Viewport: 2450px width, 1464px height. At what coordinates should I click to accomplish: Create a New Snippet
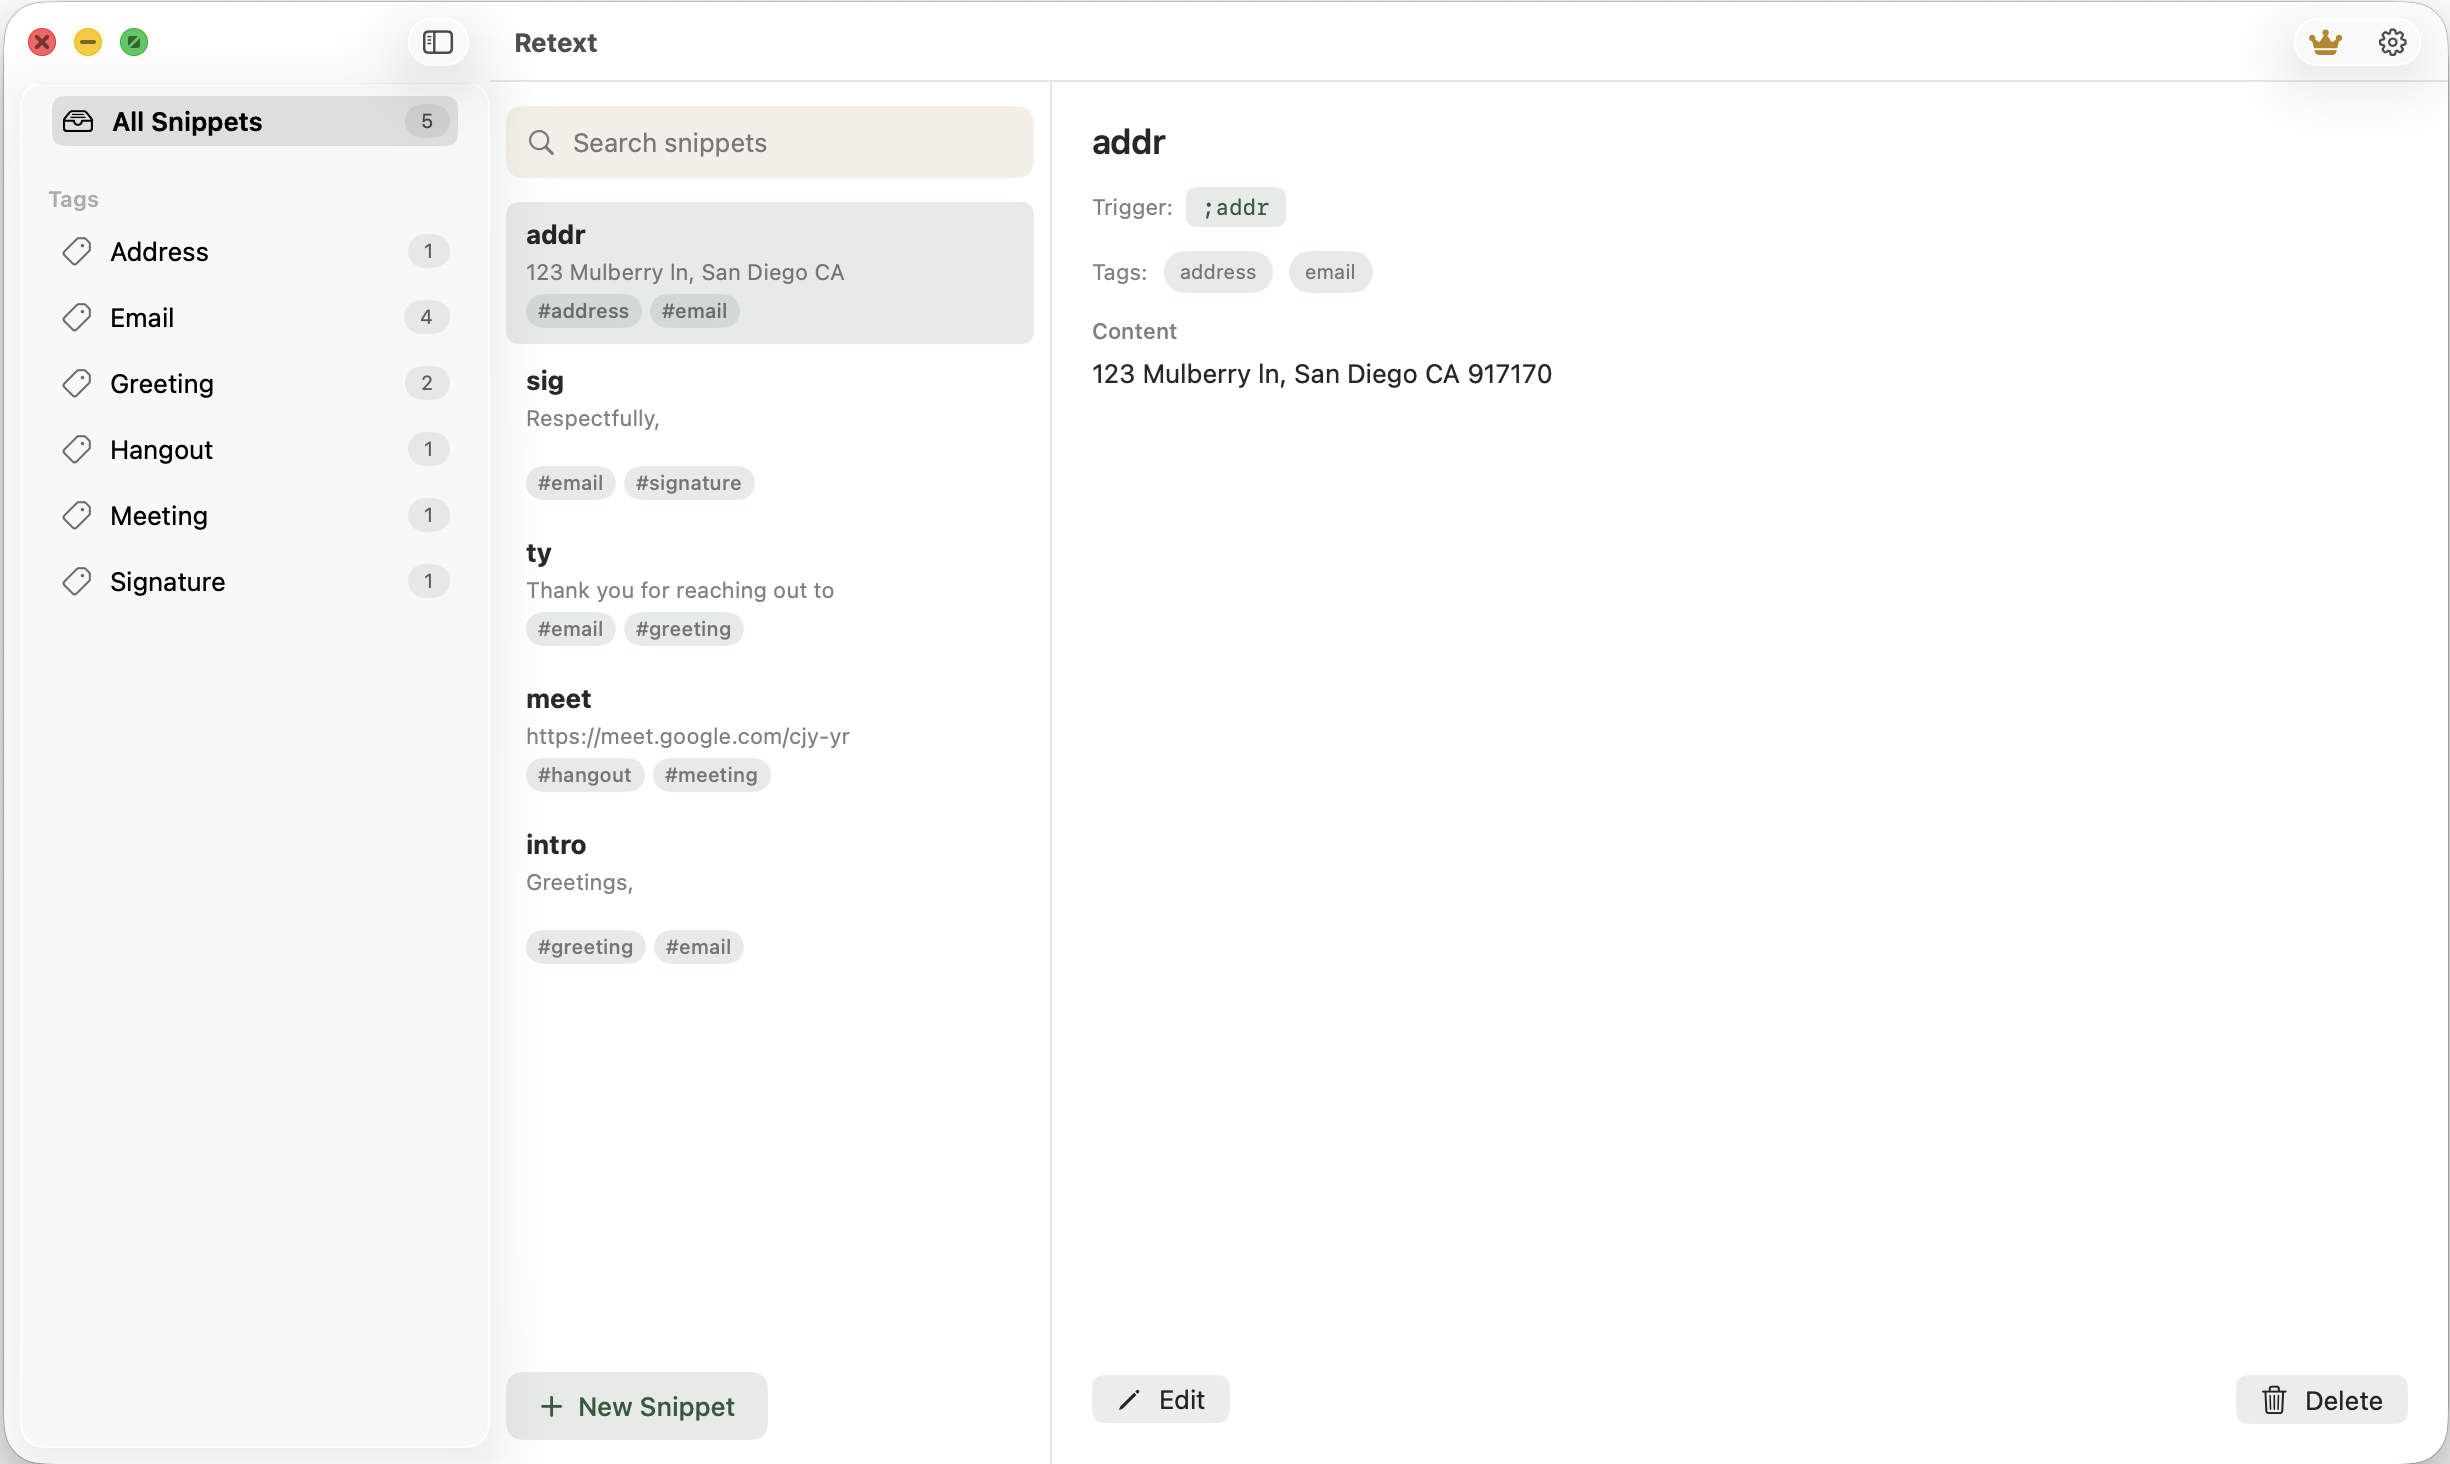pos(637,1406)
